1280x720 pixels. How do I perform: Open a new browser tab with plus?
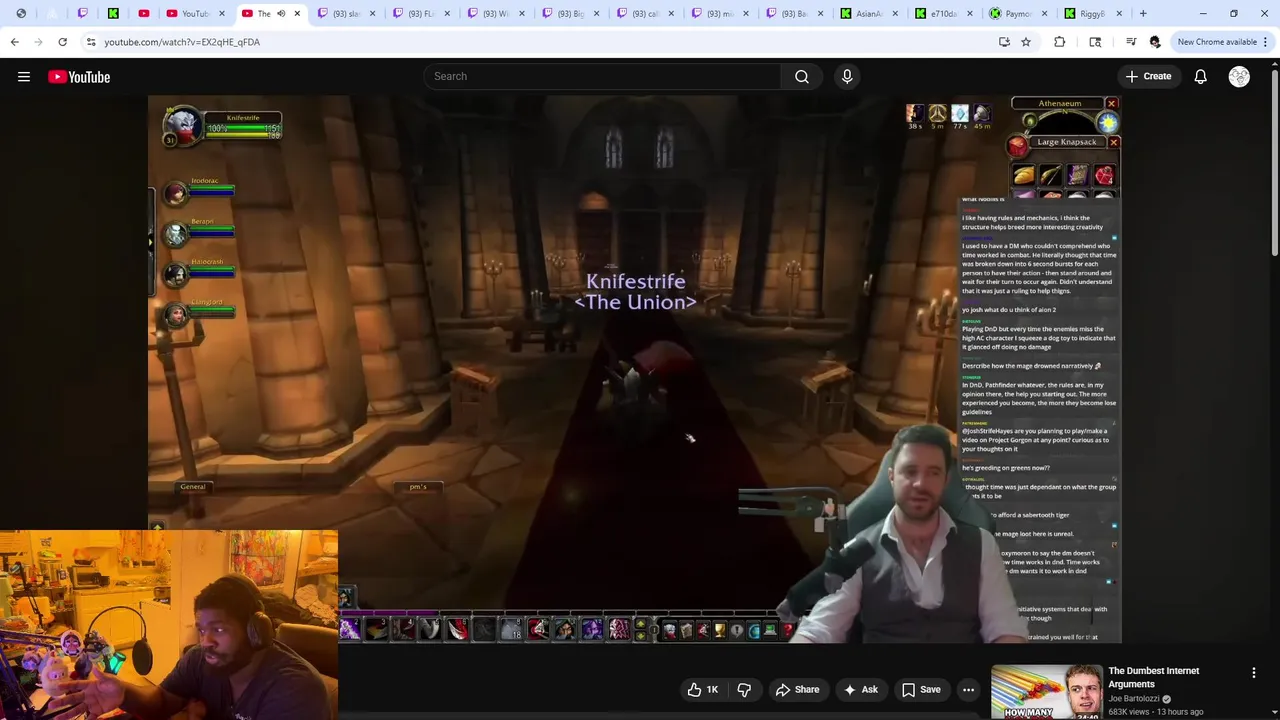tap(1143, 13)
